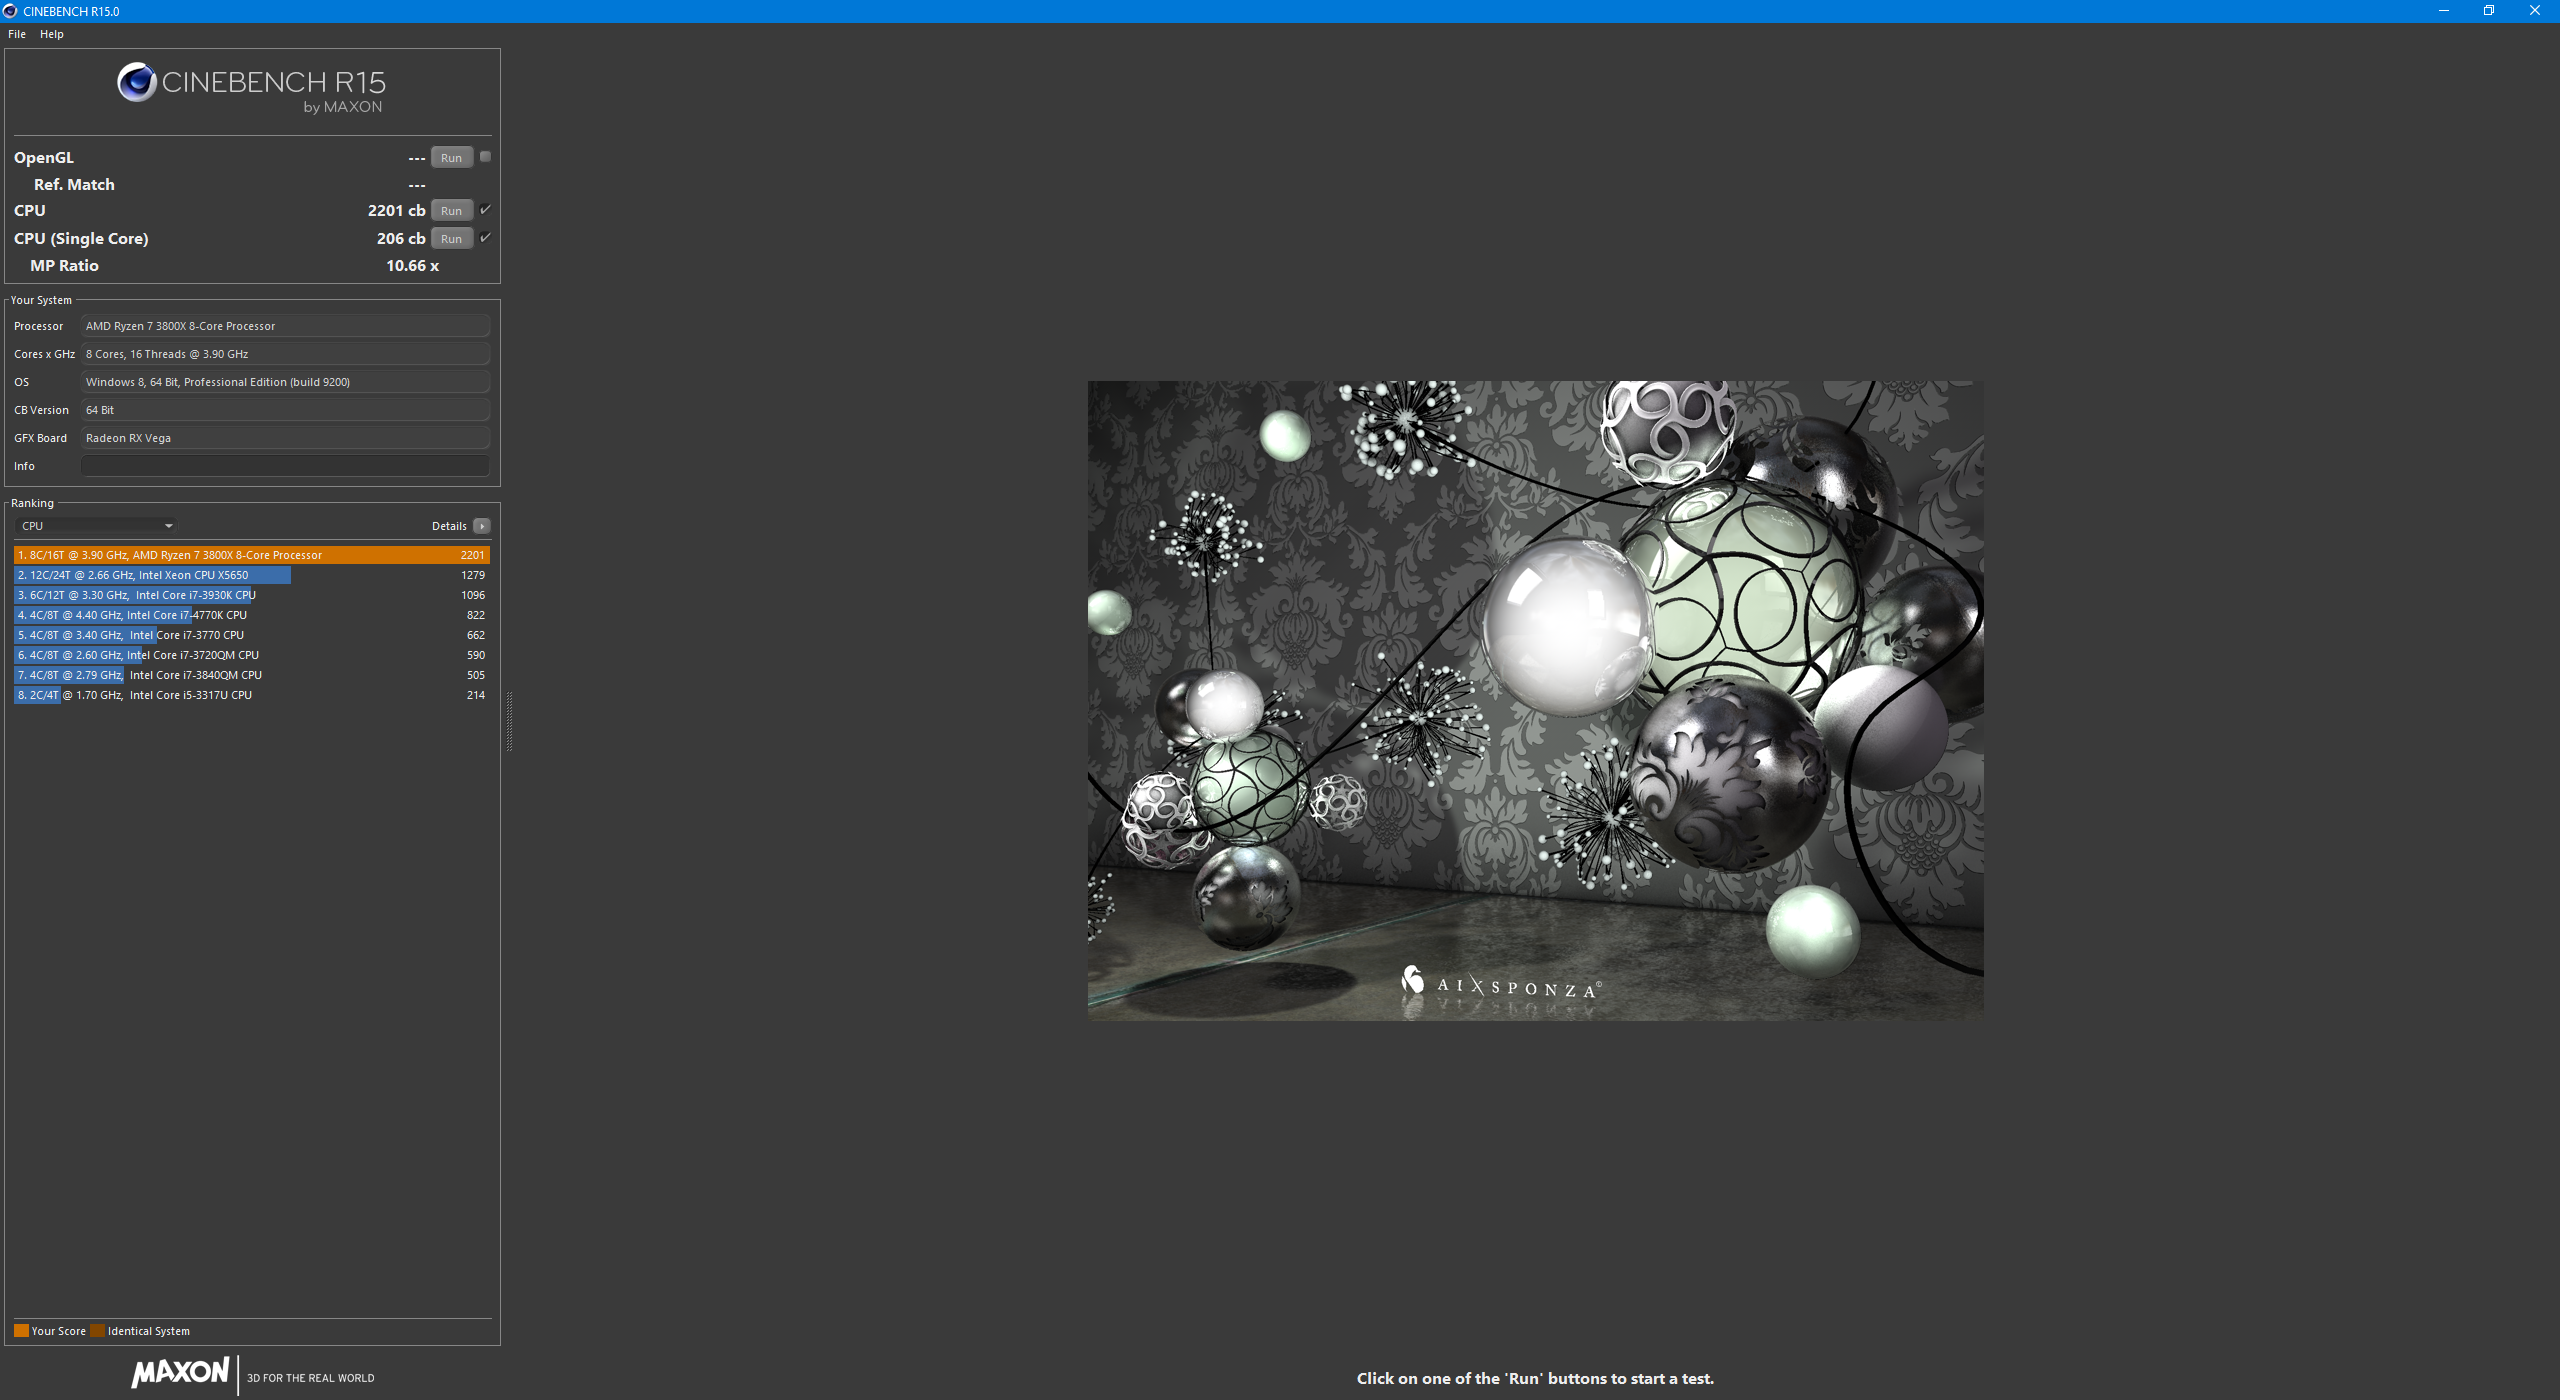Screen dimensions: 2560x1400
Task: Run the OpenGL benchmark
Action: coord(451,158)
